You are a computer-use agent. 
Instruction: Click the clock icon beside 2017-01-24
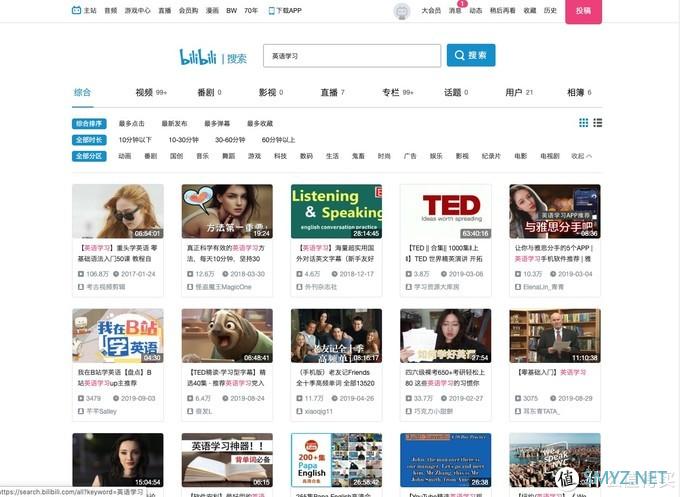[x=116, y=274]
